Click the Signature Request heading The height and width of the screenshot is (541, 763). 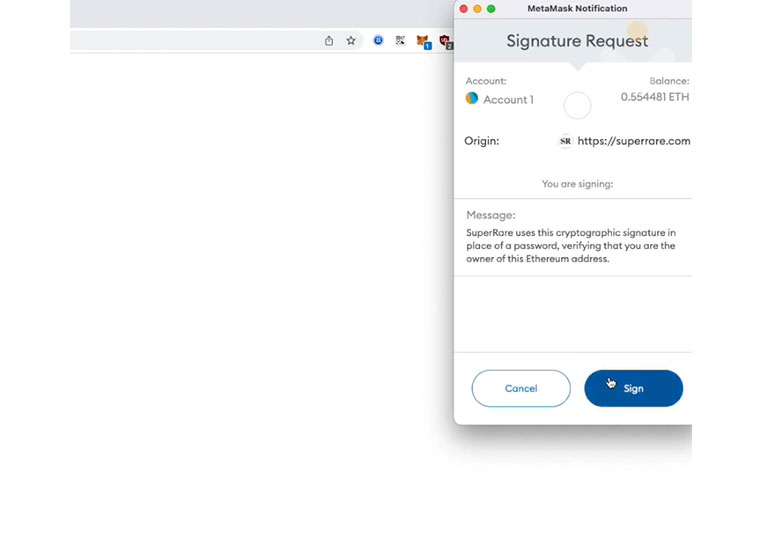point(577,41)
